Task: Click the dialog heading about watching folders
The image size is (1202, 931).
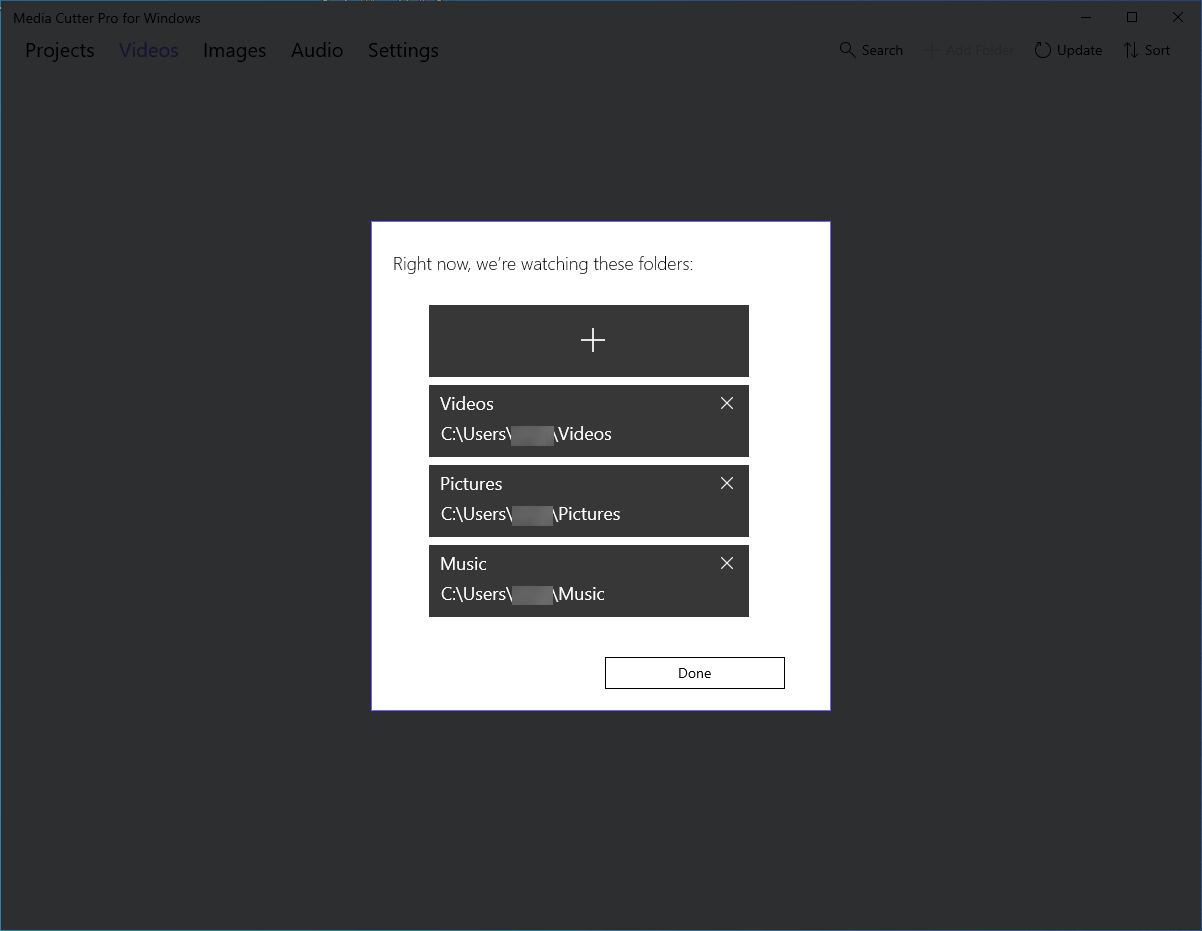Action: click(543, 264)
